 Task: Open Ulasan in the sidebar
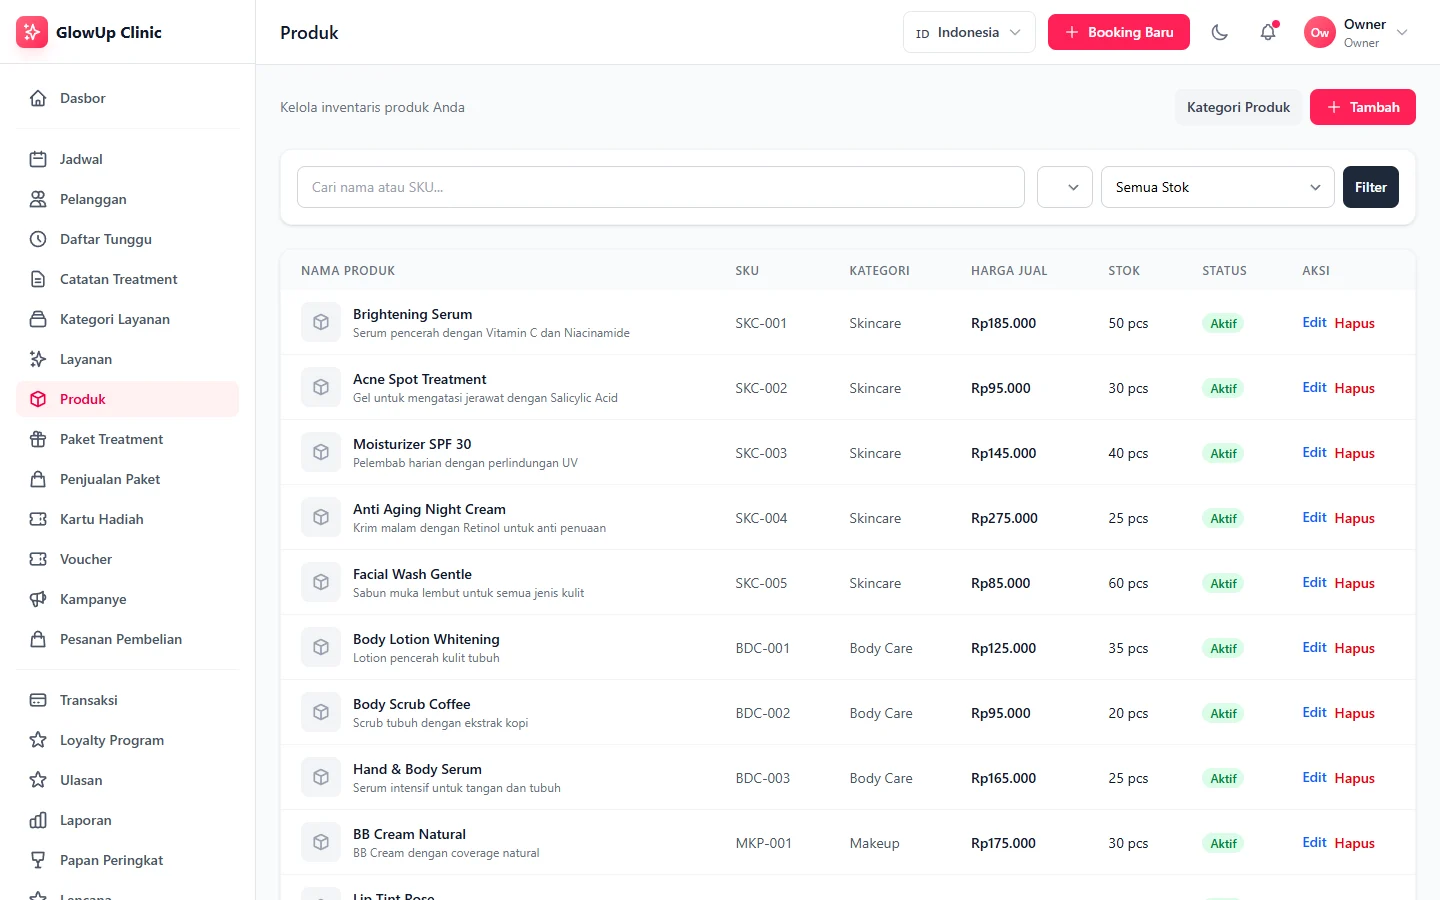coord(127,780)
